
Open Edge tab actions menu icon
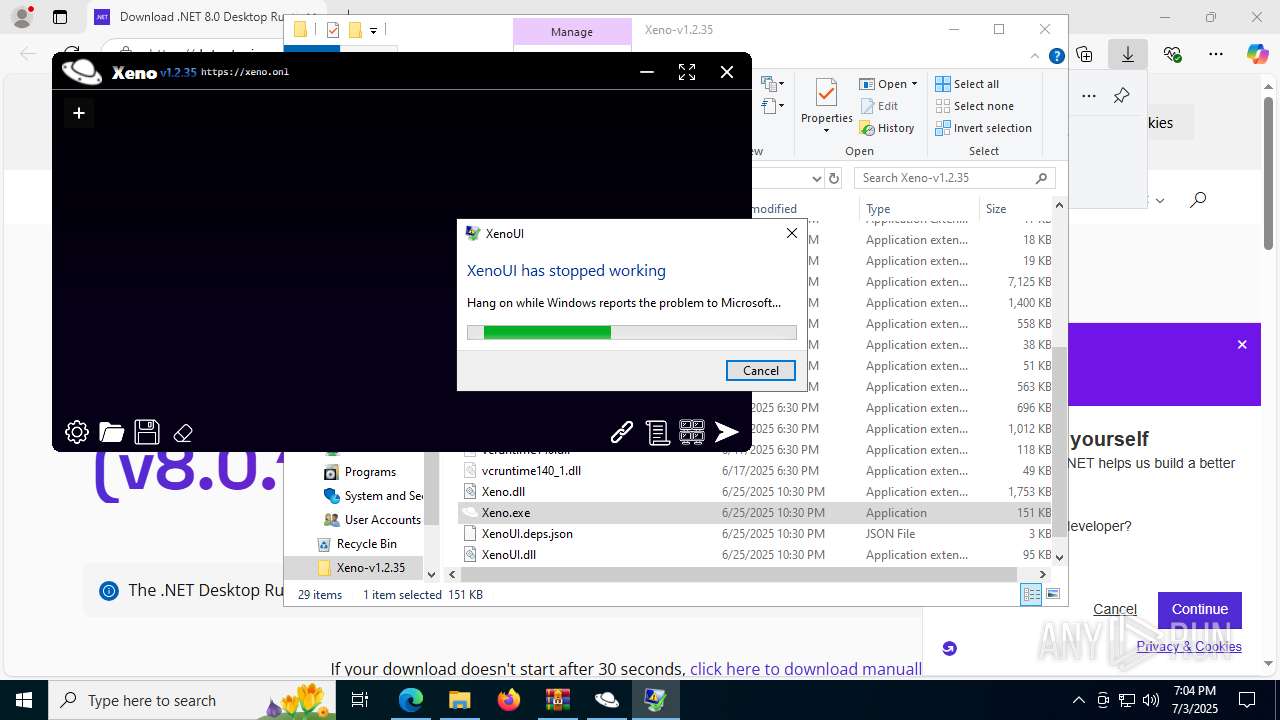click(60, 17)
